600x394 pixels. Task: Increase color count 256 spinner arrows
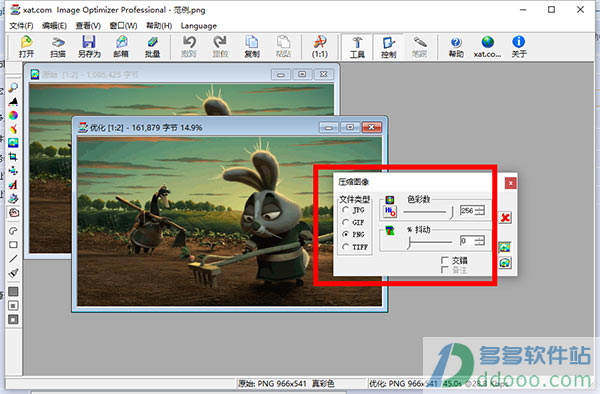point(480,210)
